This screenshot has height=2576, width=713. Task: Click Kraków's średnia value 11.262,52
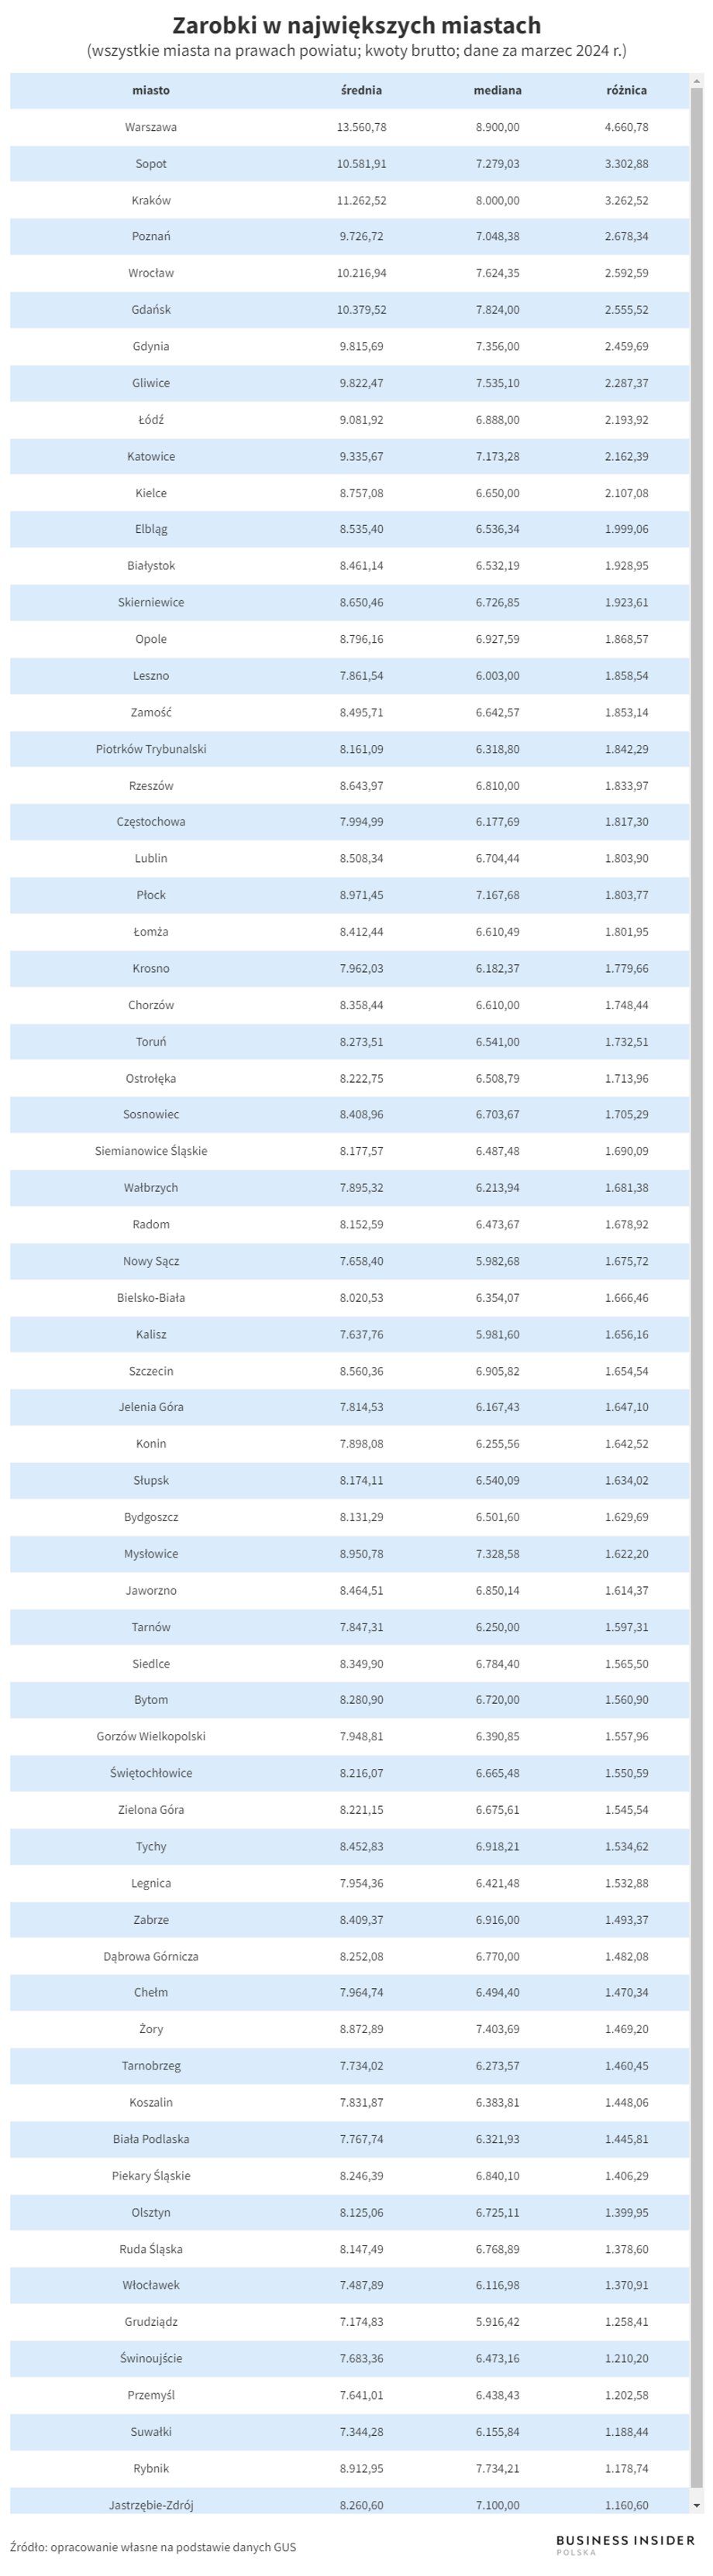point(361,200)
